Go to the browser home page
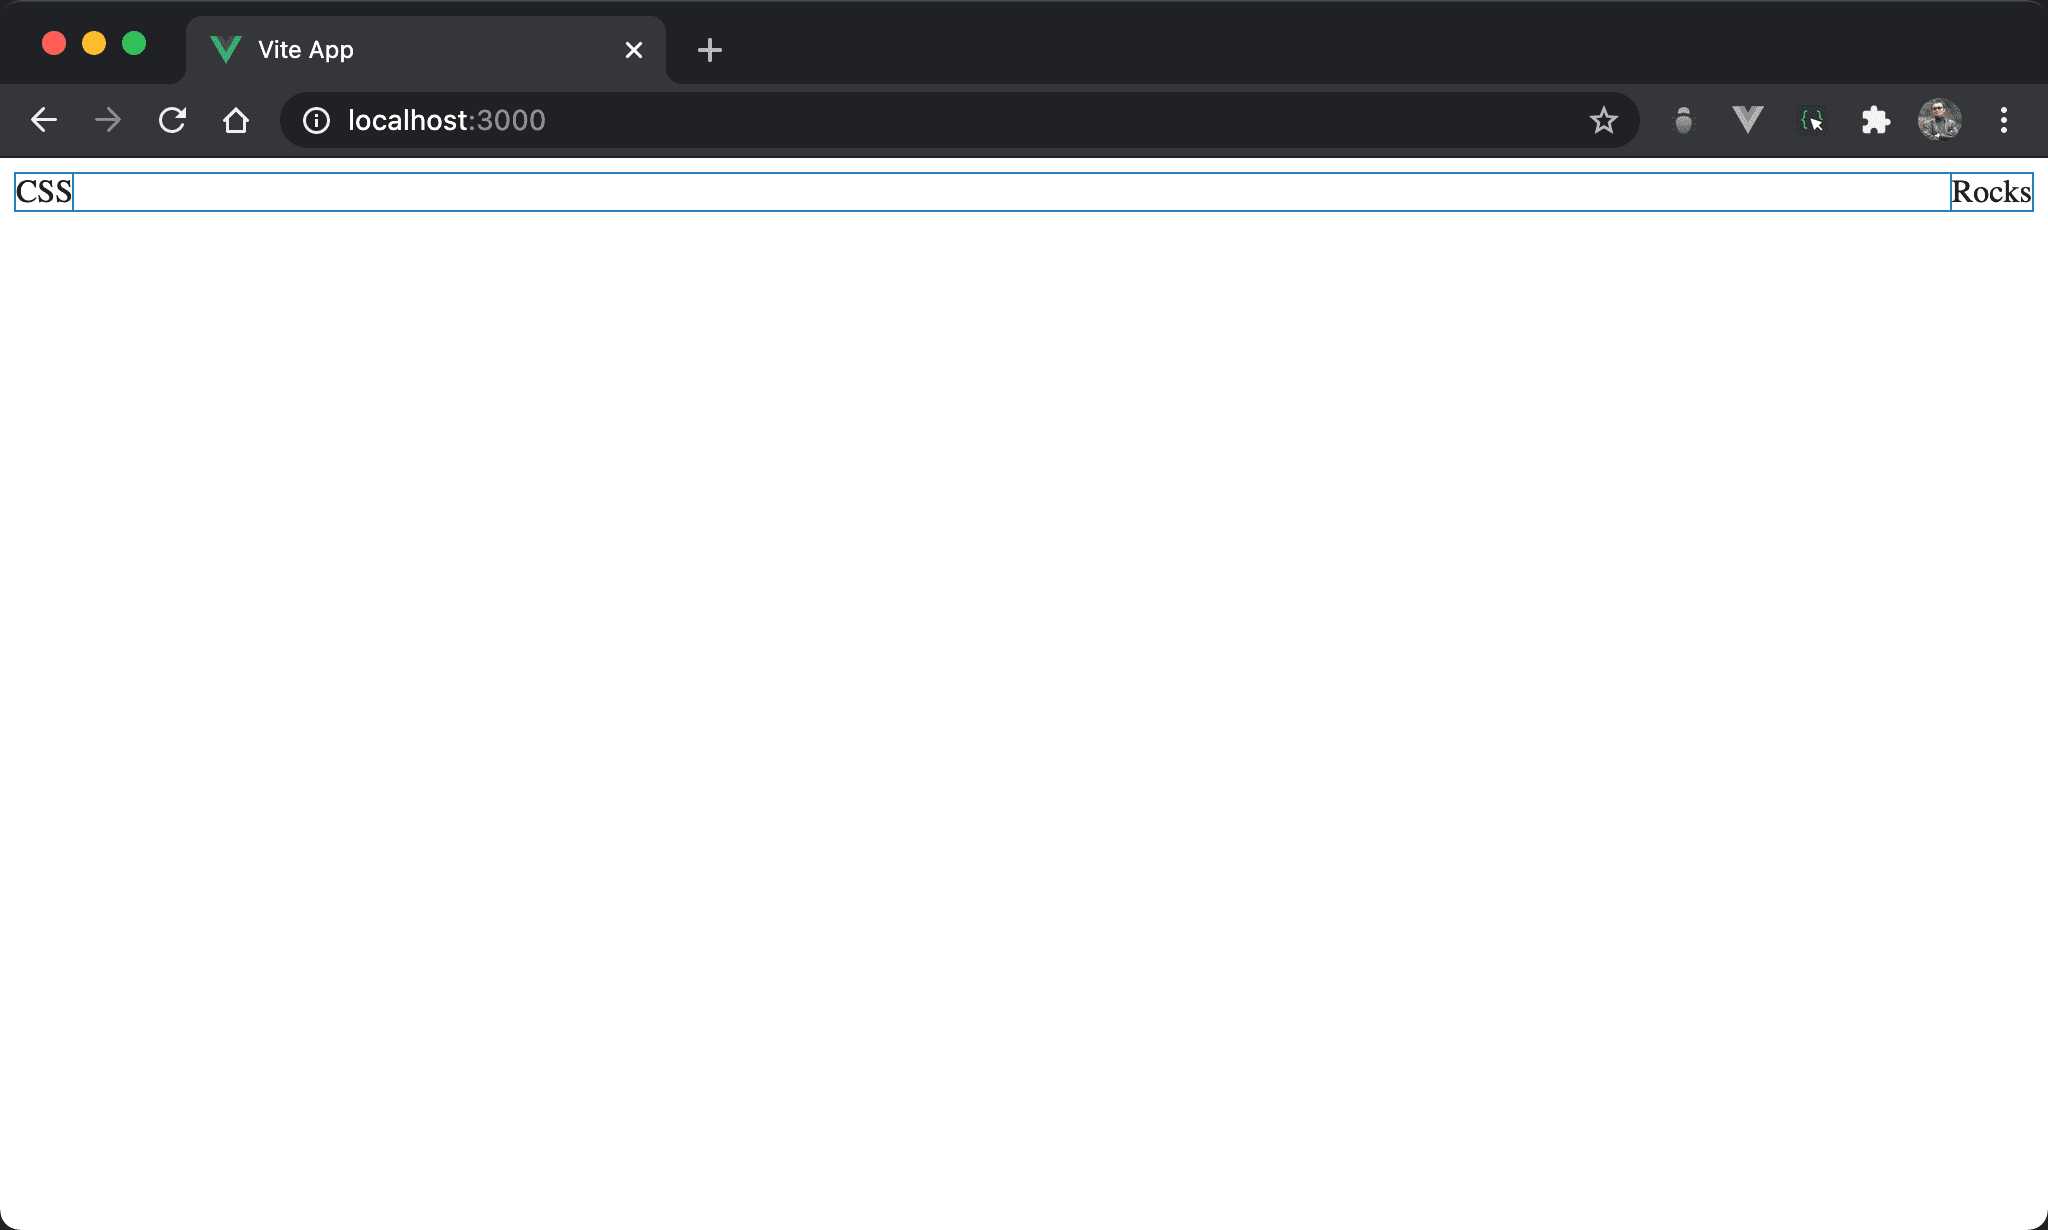This screenshot has height=1230, width=2048. coord(236,121)
